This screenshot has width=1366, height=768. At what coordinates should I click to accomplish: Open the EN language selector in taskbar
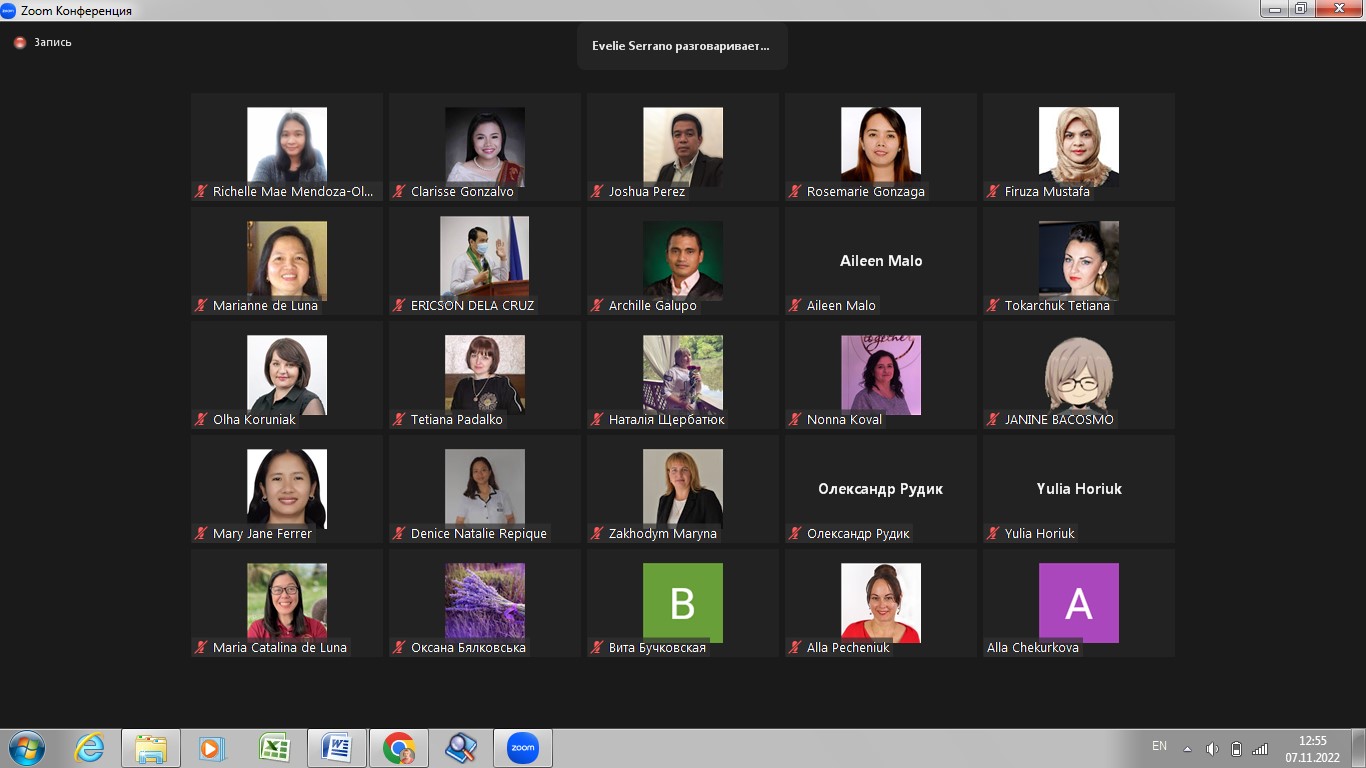pyautogui.click(x=1159, y=746)
